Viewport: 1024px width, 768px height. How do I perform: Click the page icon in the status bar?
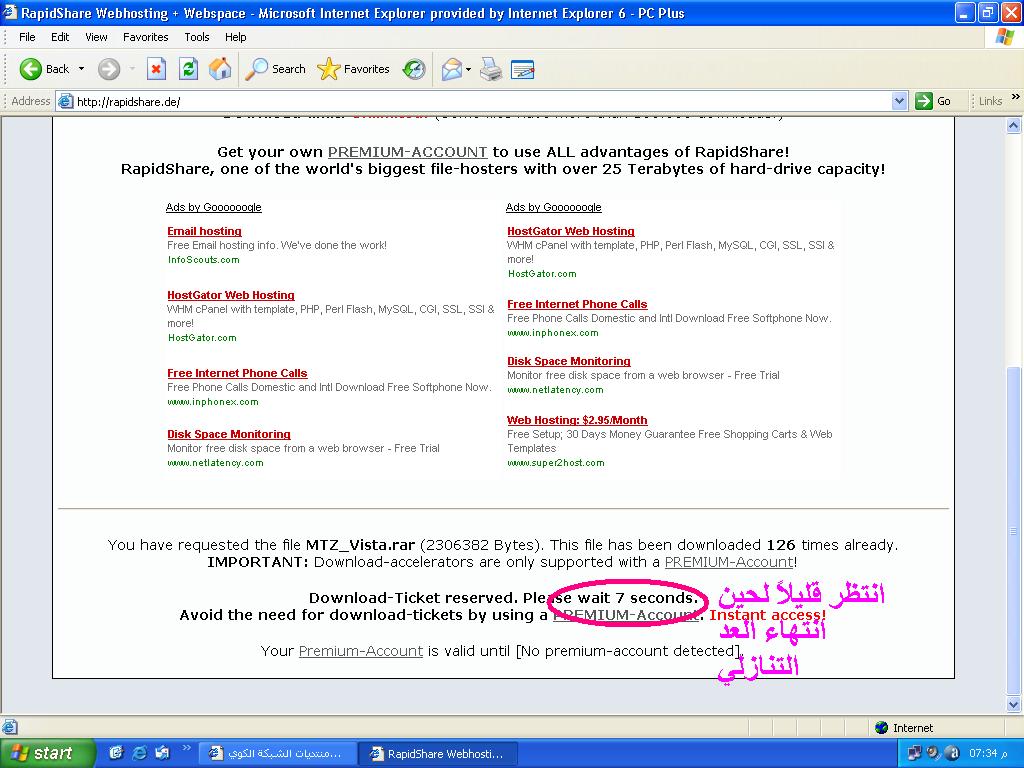click(9, 727)
